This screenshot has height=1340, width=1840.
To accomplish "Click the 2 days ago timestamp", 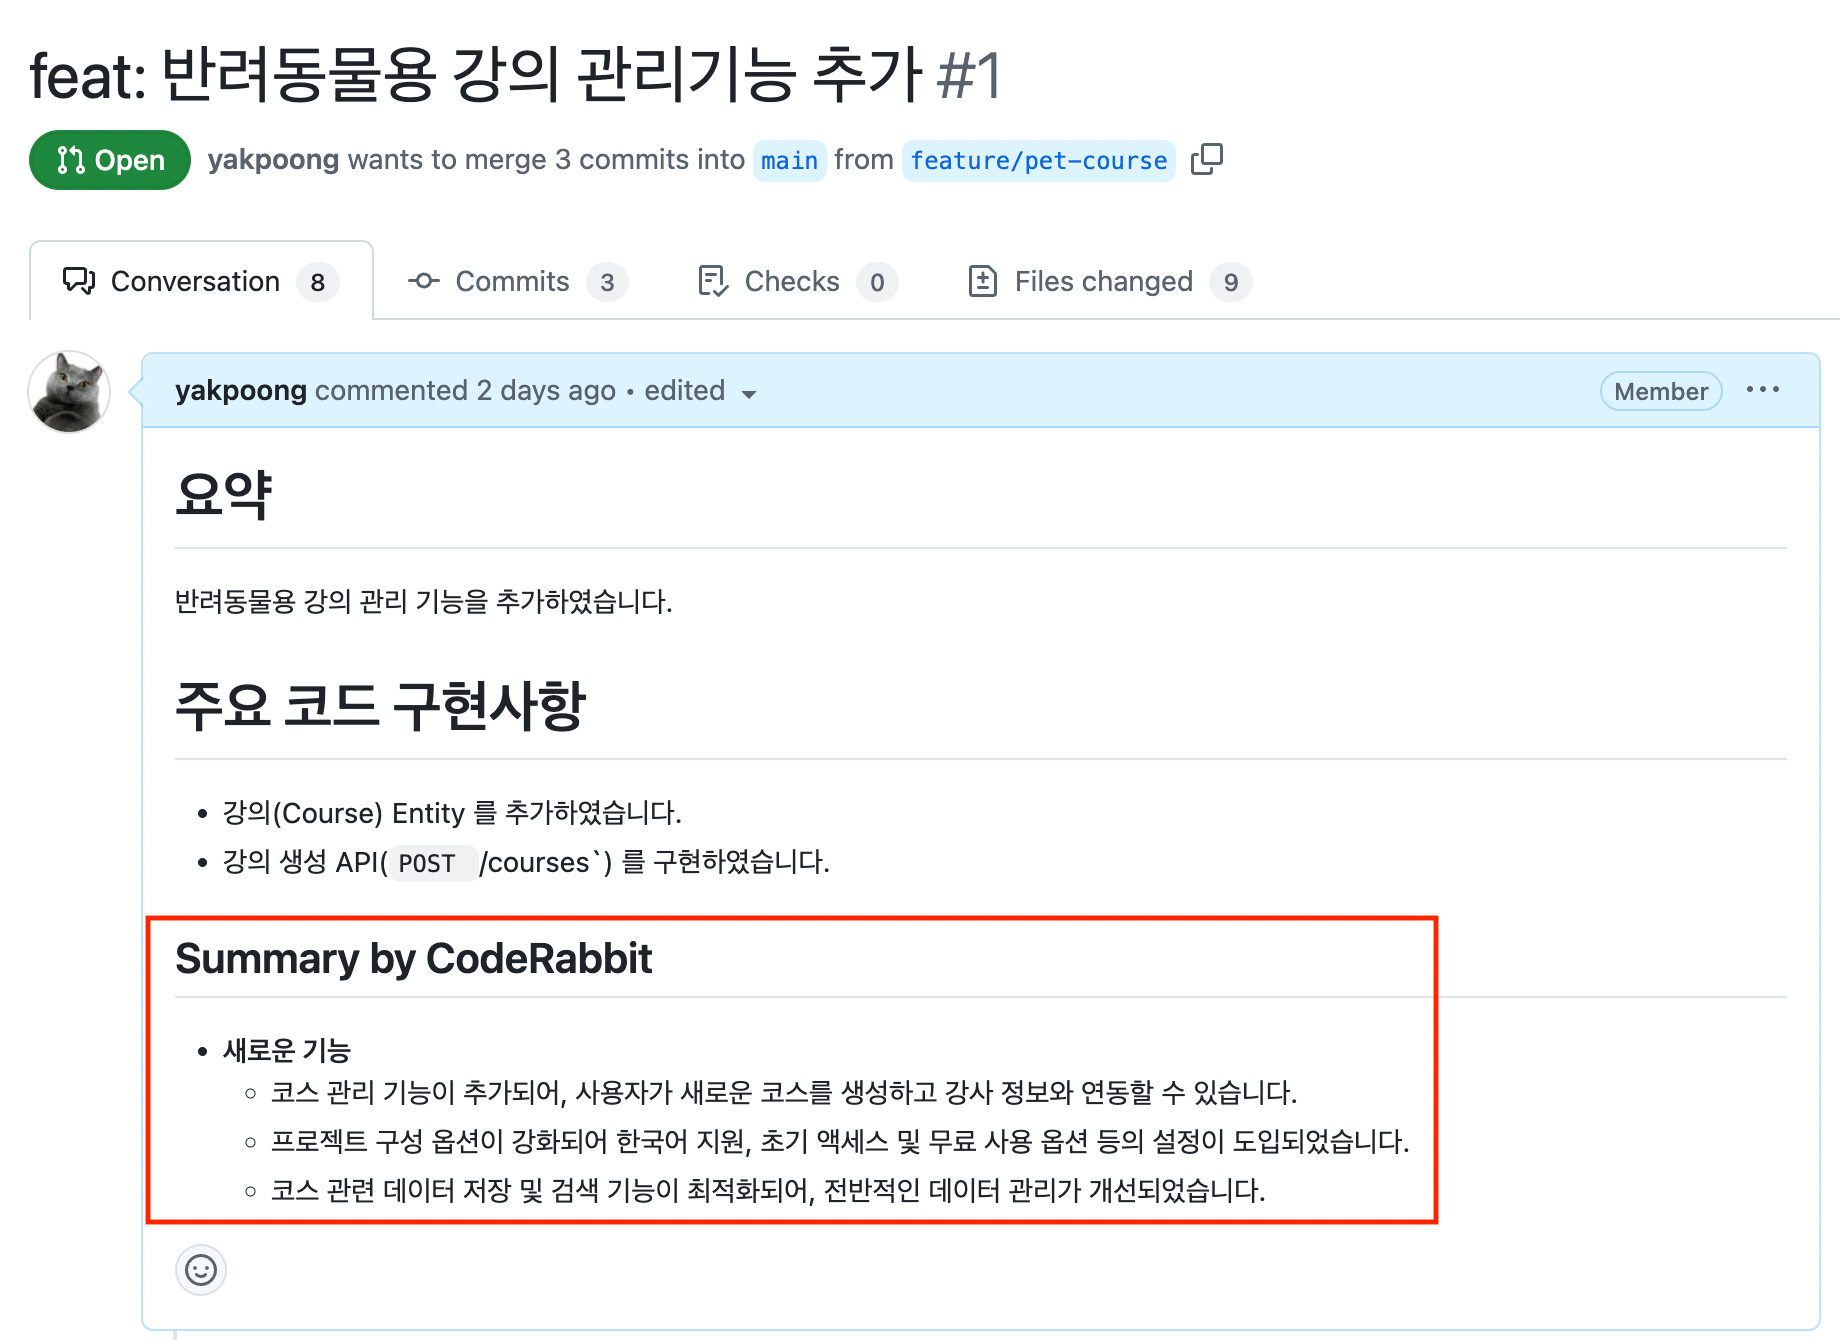I will click(546, 390).
